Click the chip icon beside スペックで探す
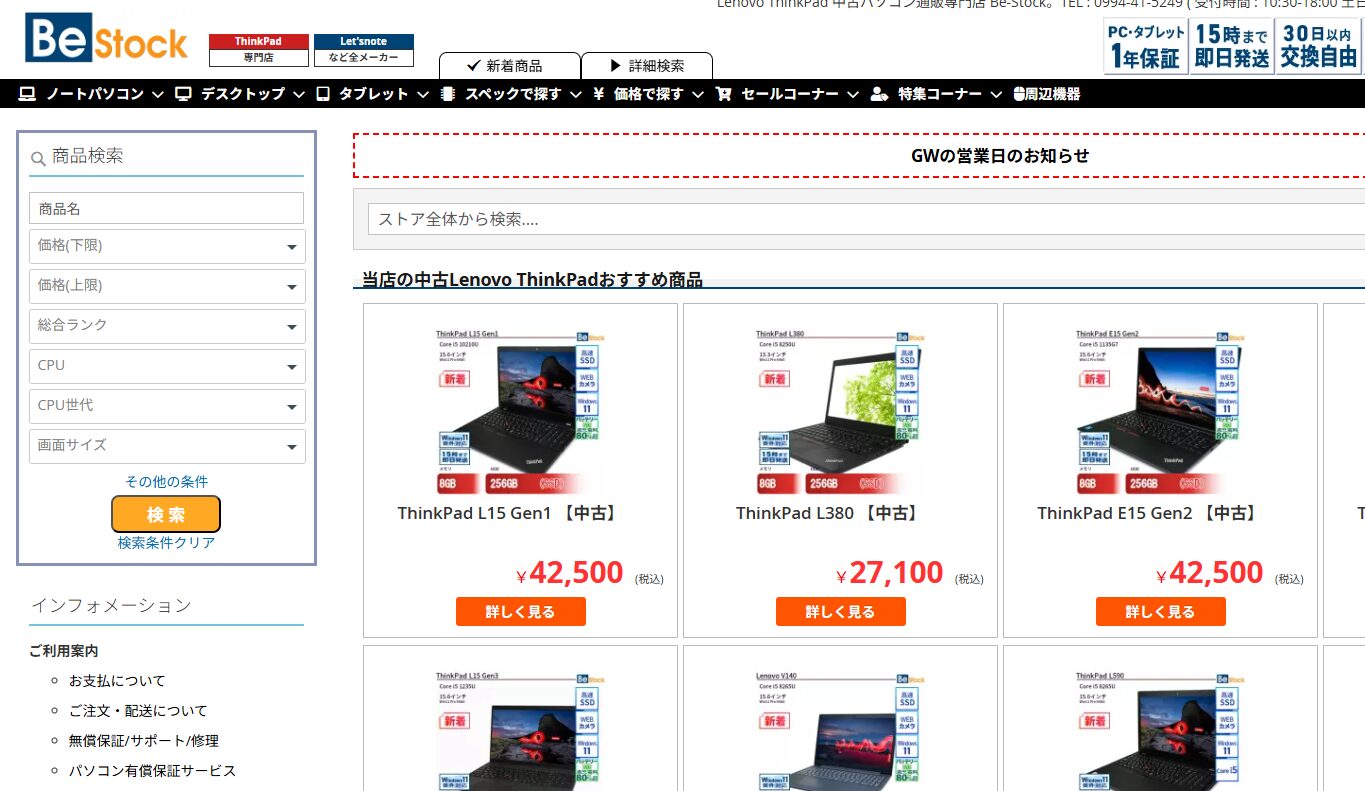 [448, 94]
